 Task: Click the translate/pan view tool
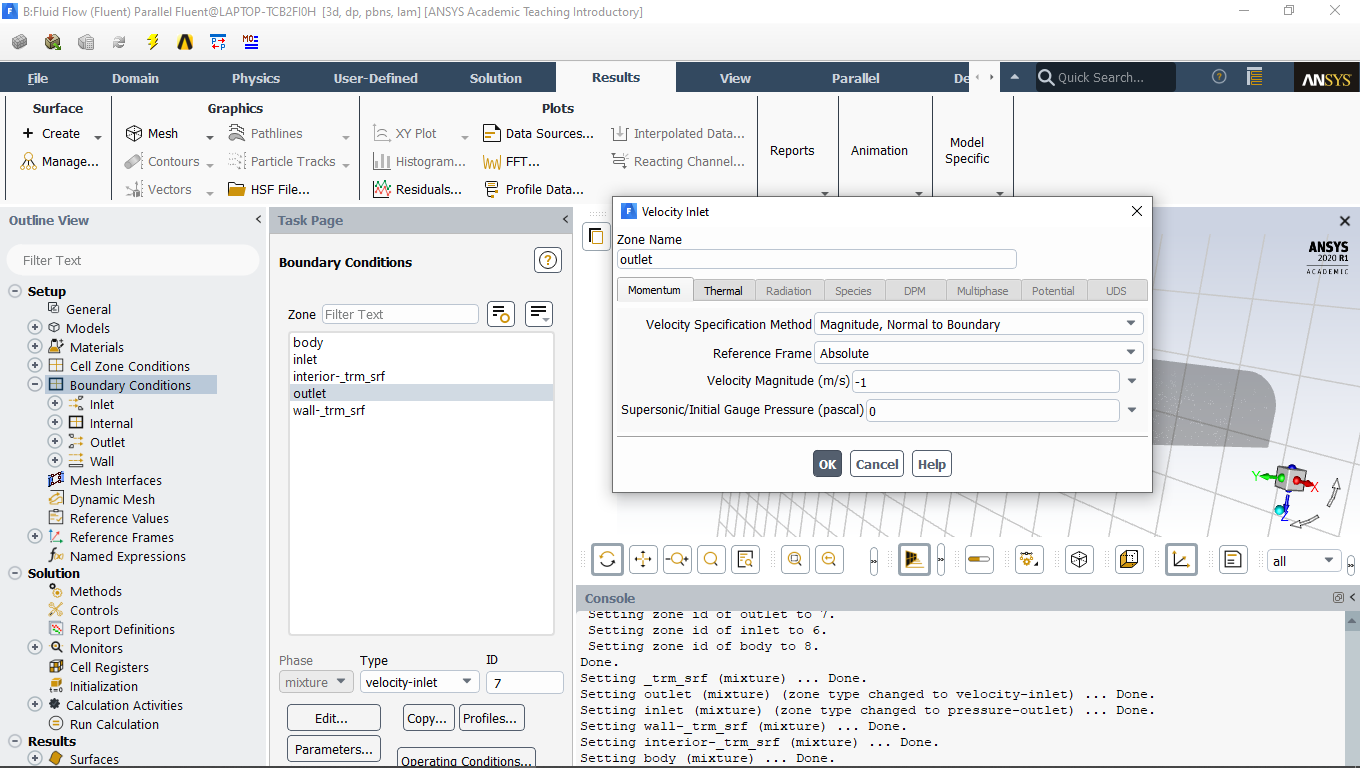643,560
